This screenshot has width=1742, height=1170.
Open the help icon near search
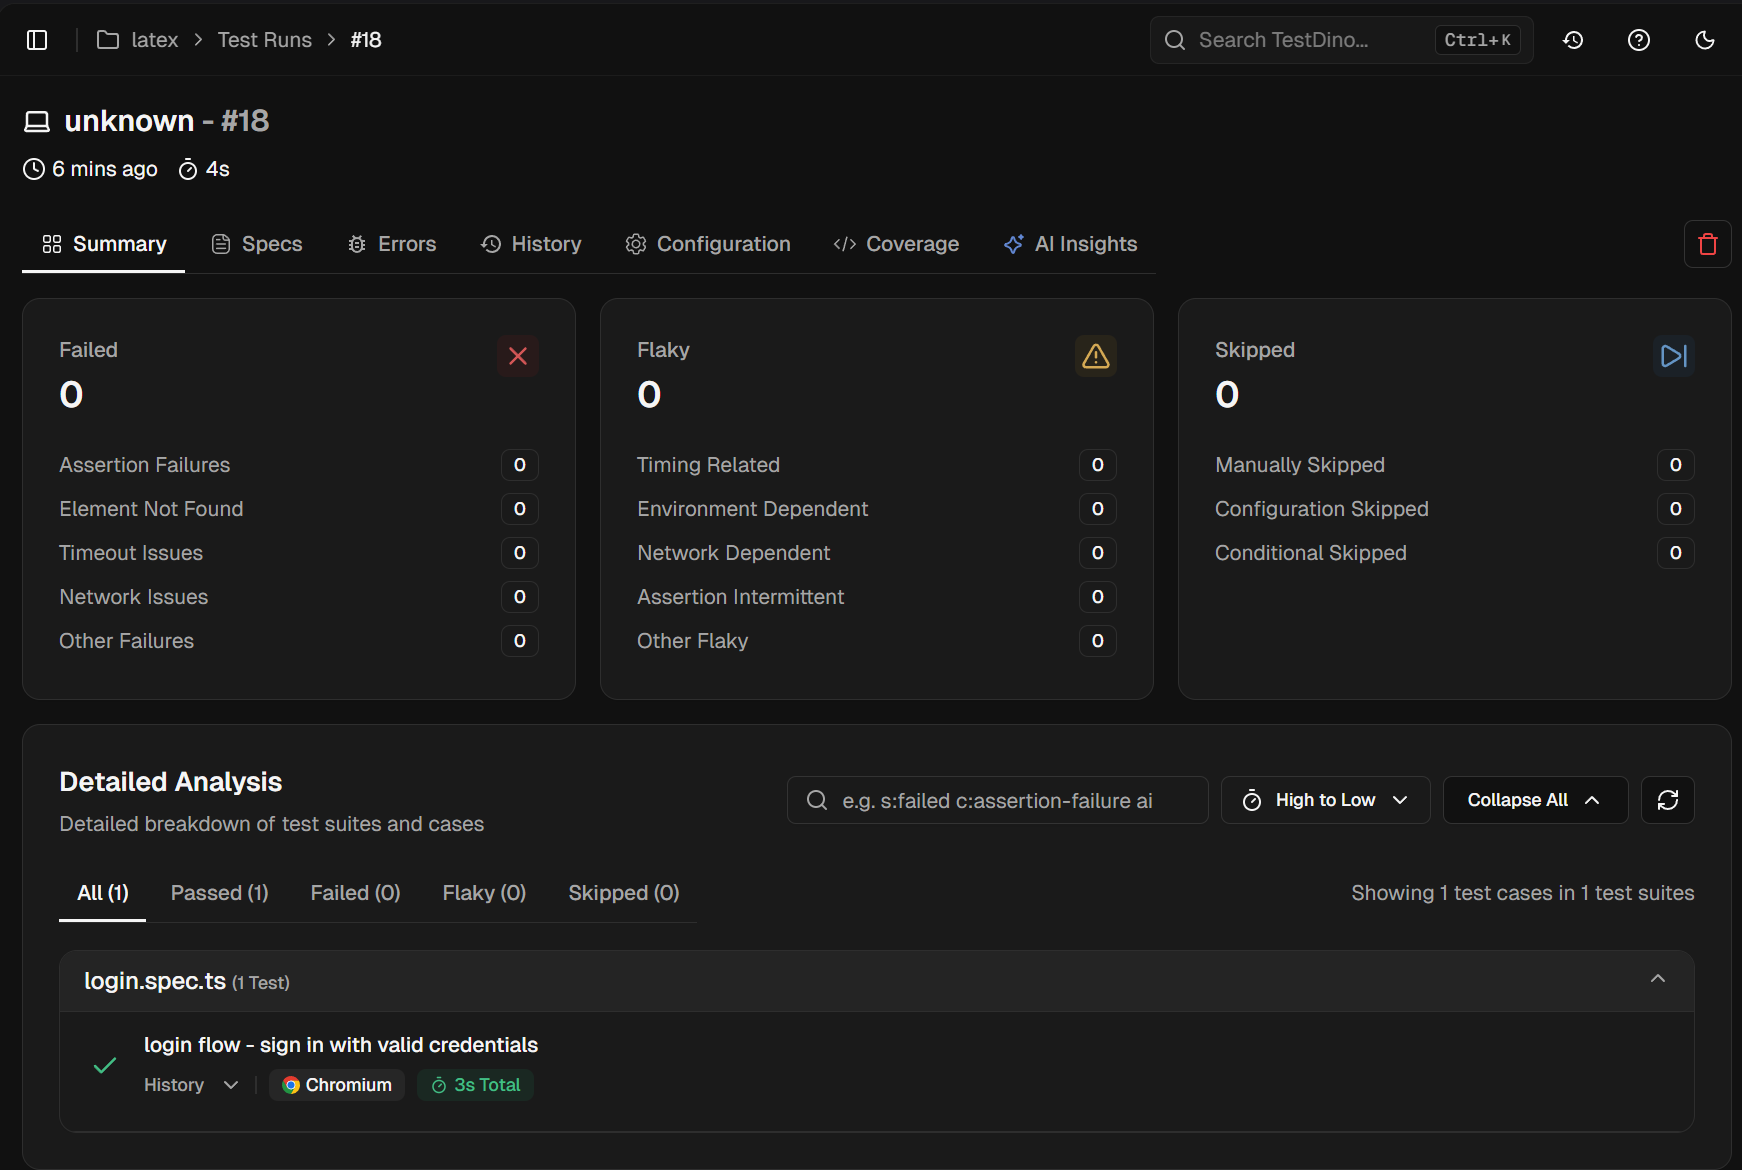1639,40
